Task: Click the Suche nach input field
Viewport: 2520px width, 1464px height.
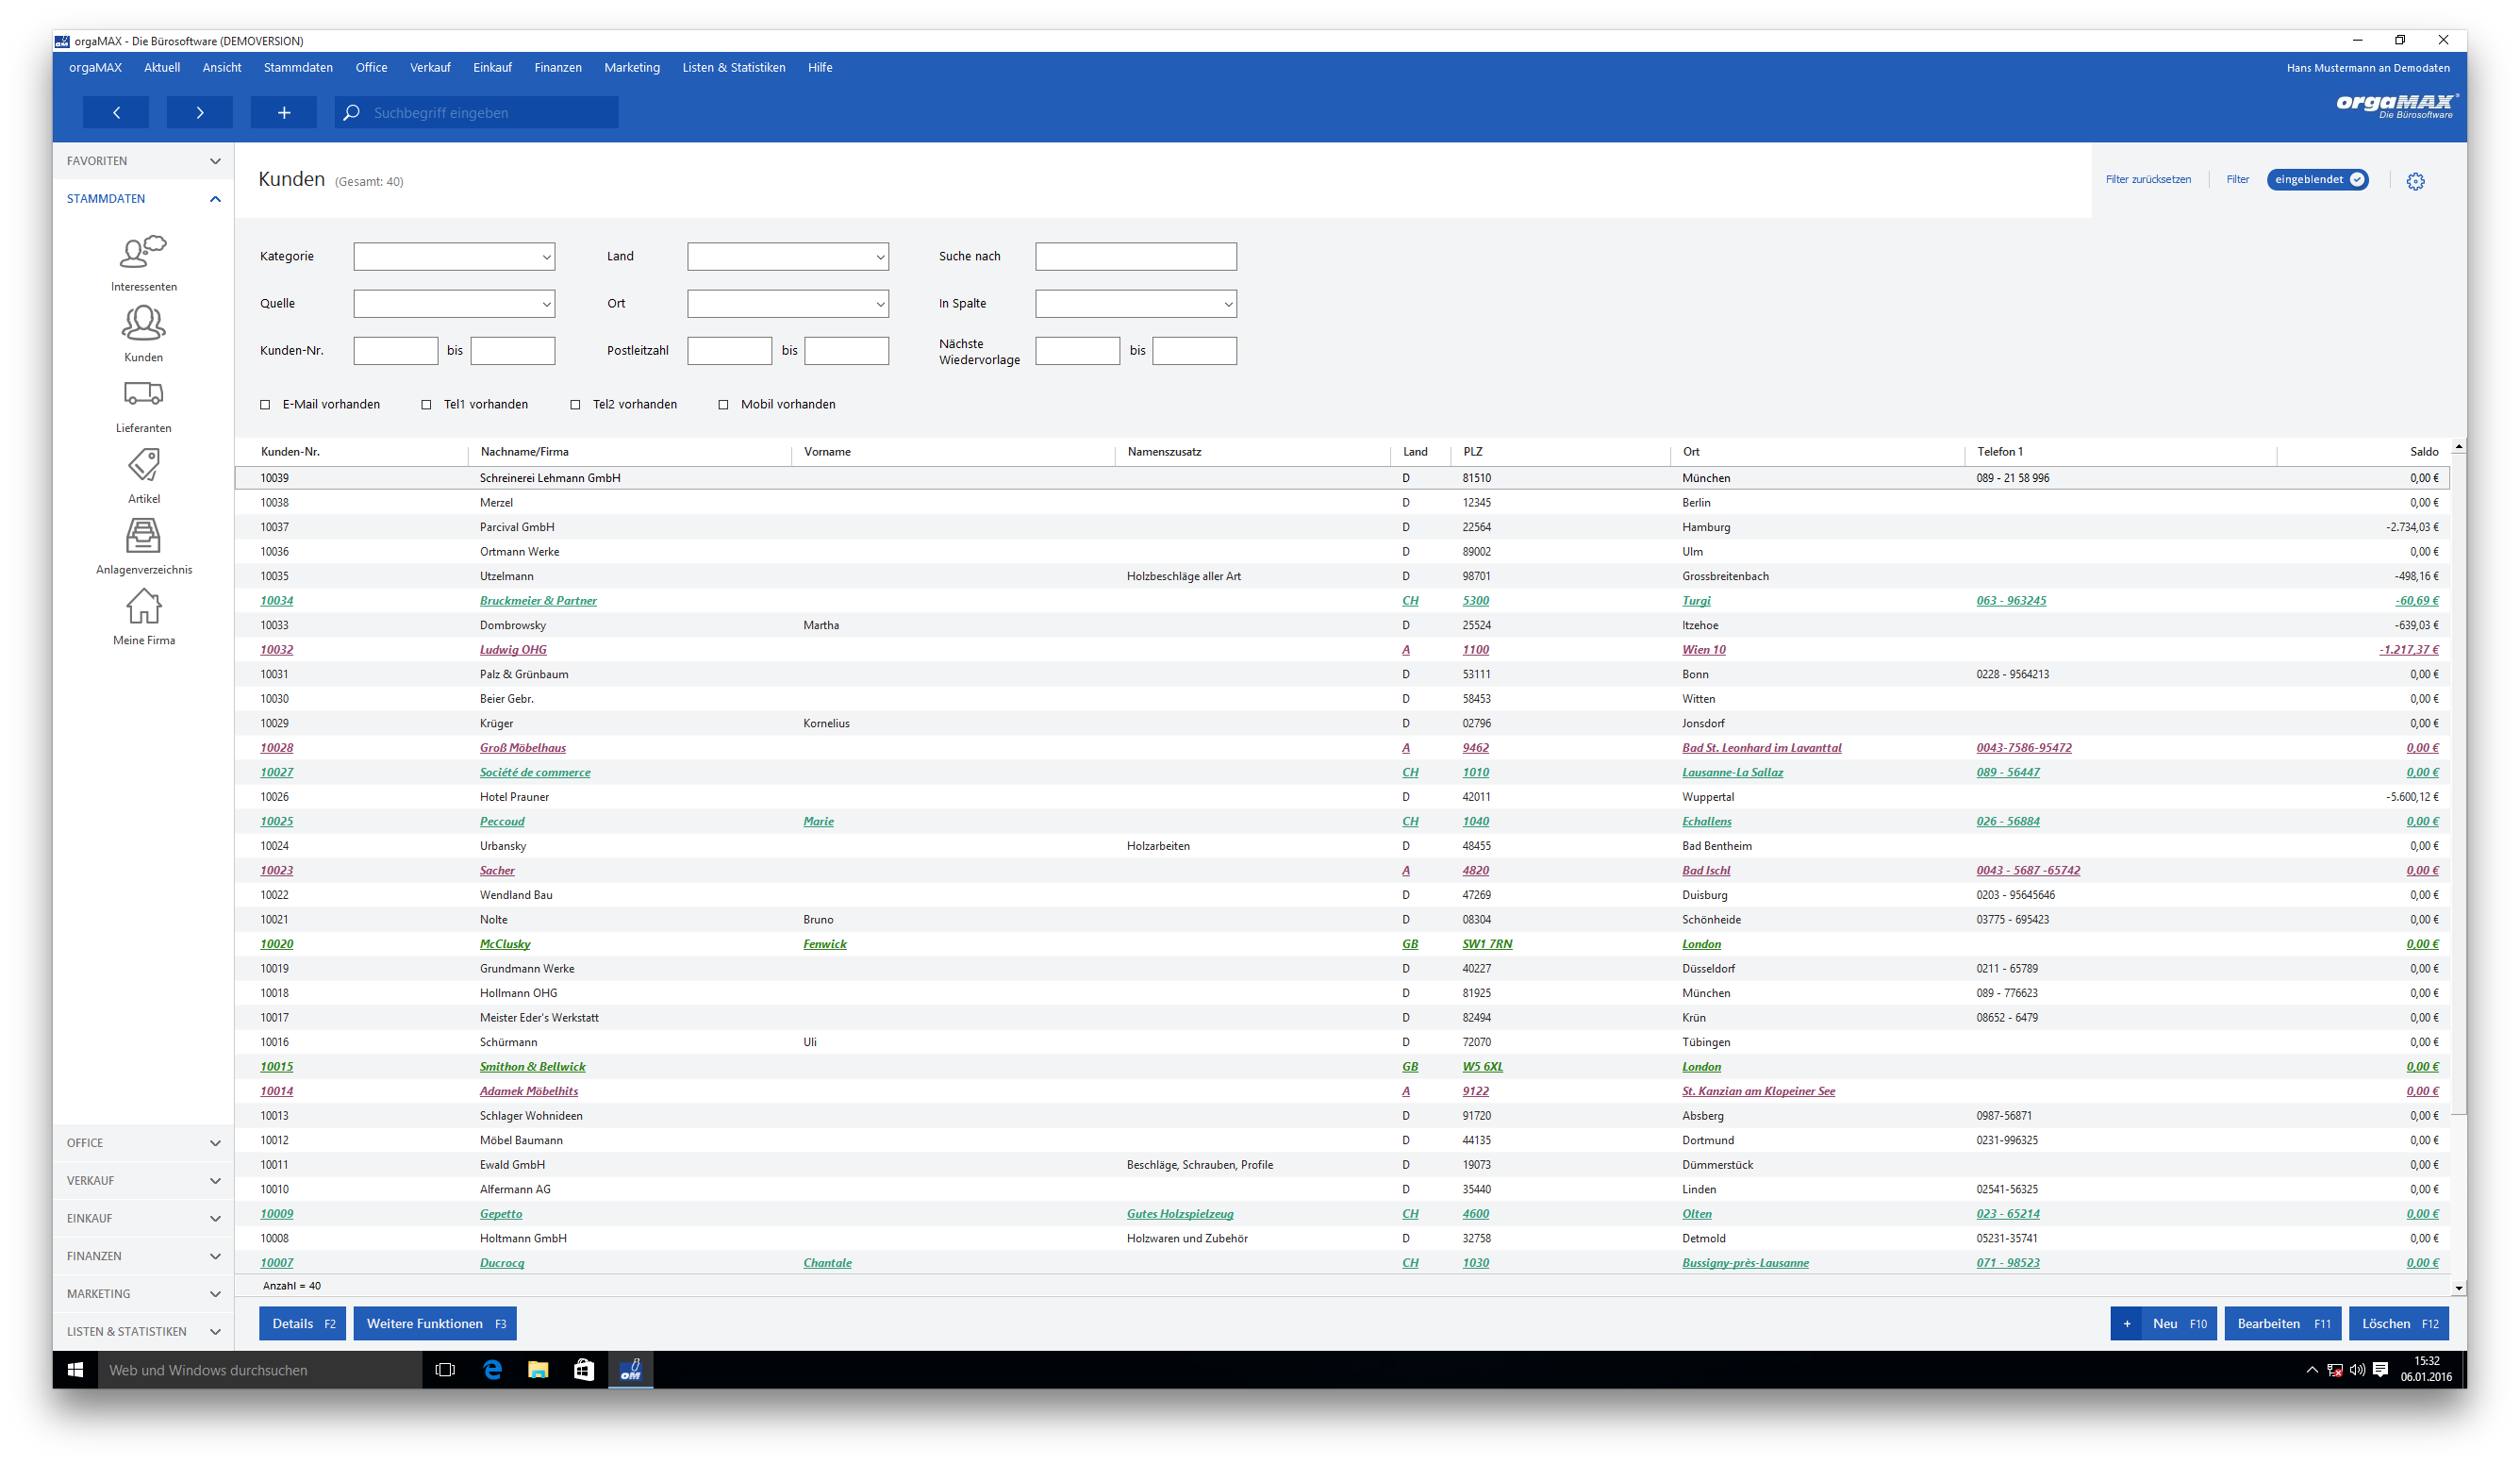Action: coord(1136,257)
